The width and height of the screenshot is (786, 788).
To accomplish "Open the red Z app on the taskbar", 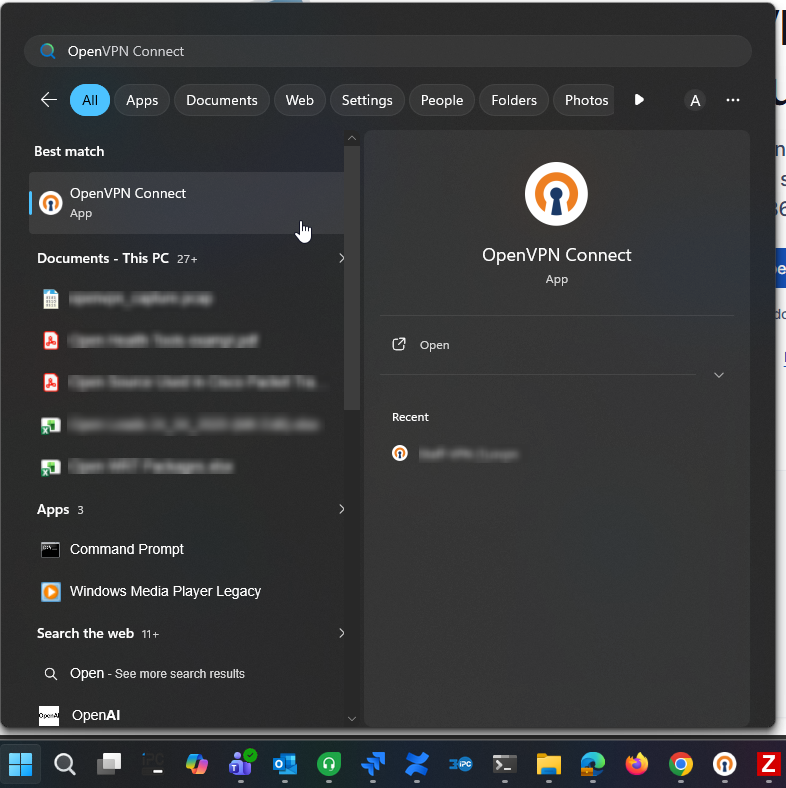I will pyautogui.click(x=768, y=764).
